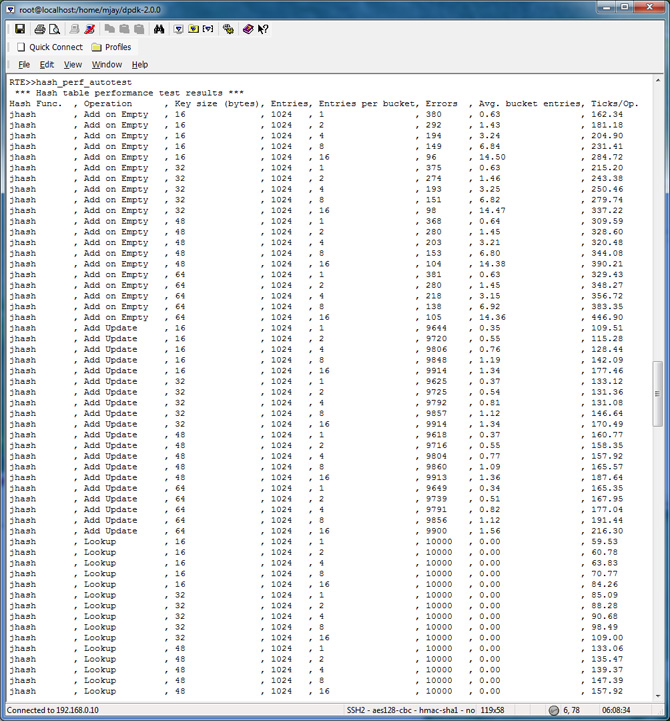Viewport: 670px width, 721px height.
Task: Minimize the SSH client window
Action: pyautogui.click(x=607, y=7)
